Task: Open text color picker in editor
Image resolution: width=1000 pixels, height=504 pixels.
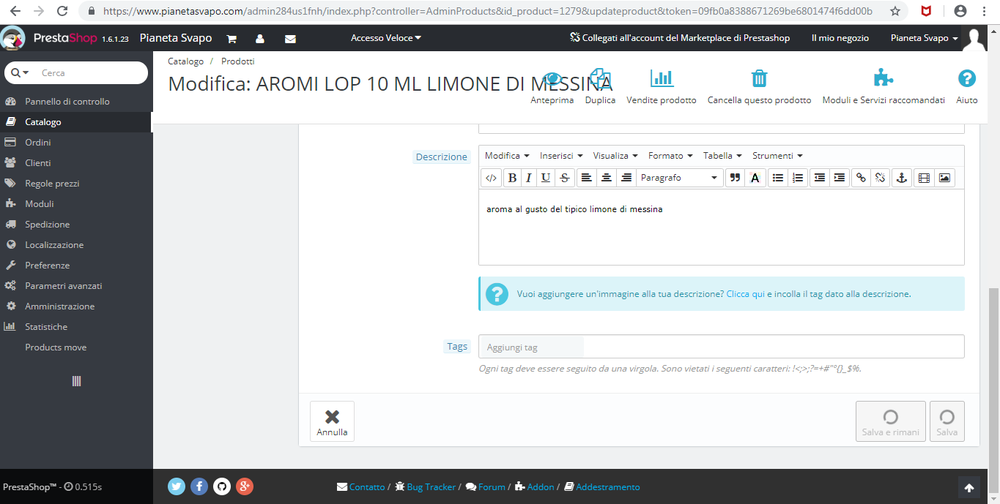Action: 754,178
